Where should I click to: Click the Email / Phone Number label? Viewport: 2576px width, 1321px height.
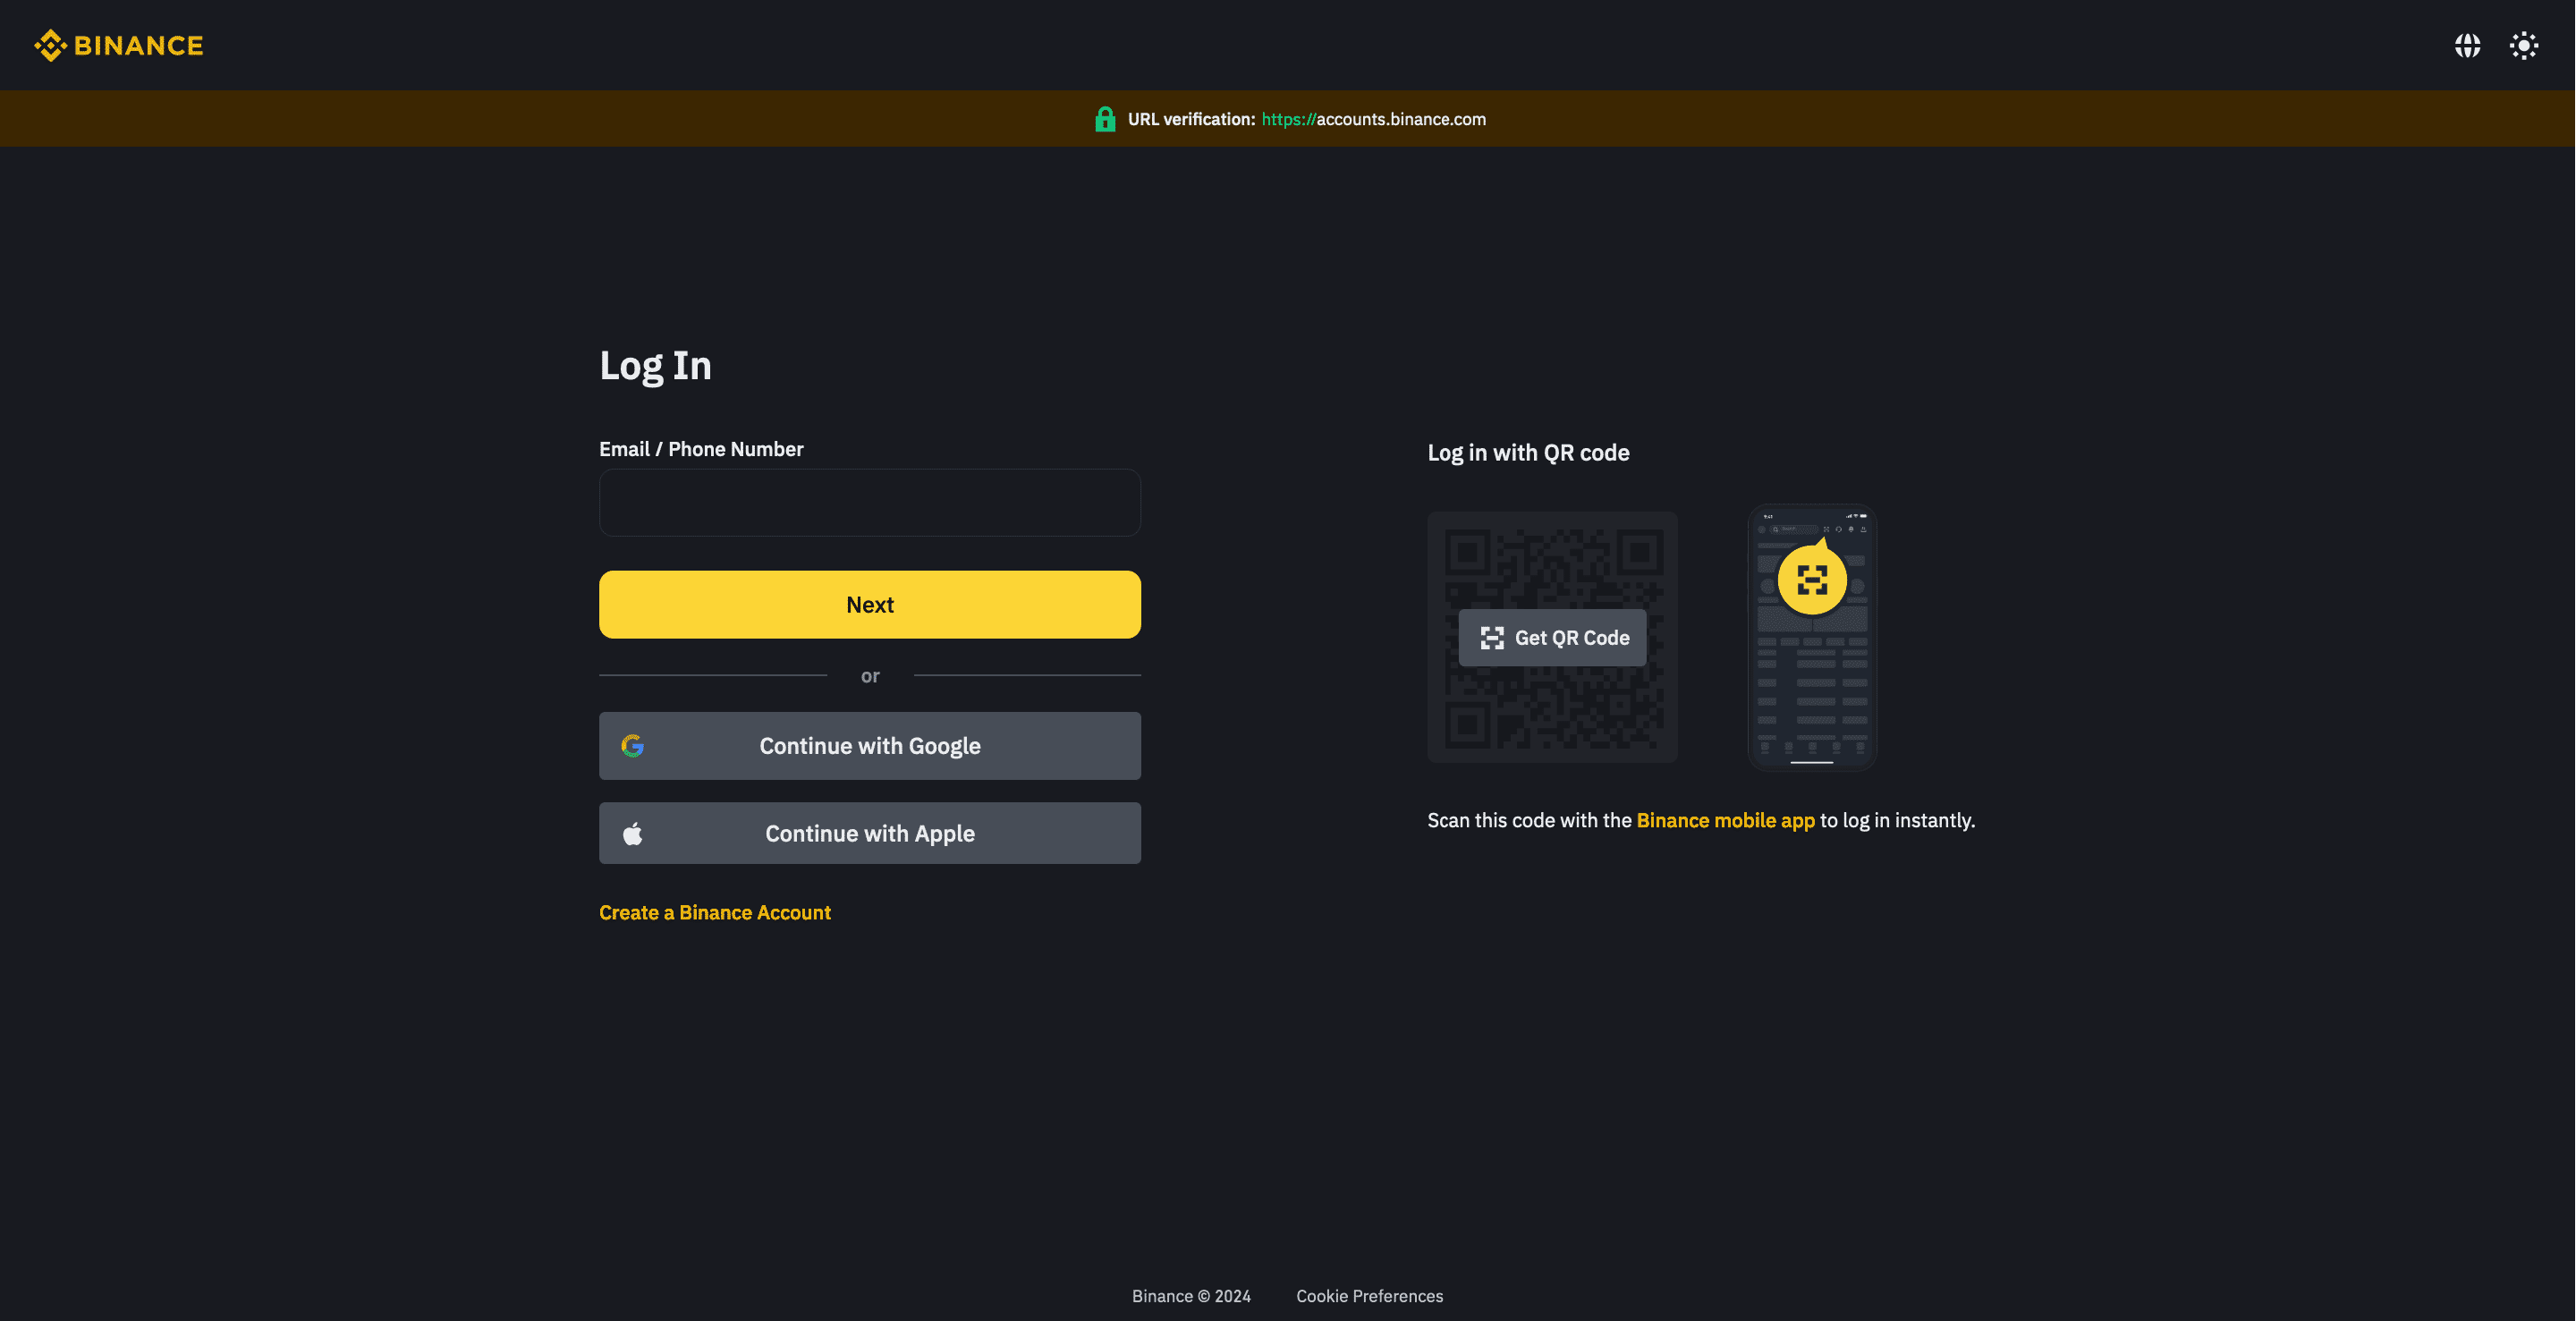coord(701,449)
